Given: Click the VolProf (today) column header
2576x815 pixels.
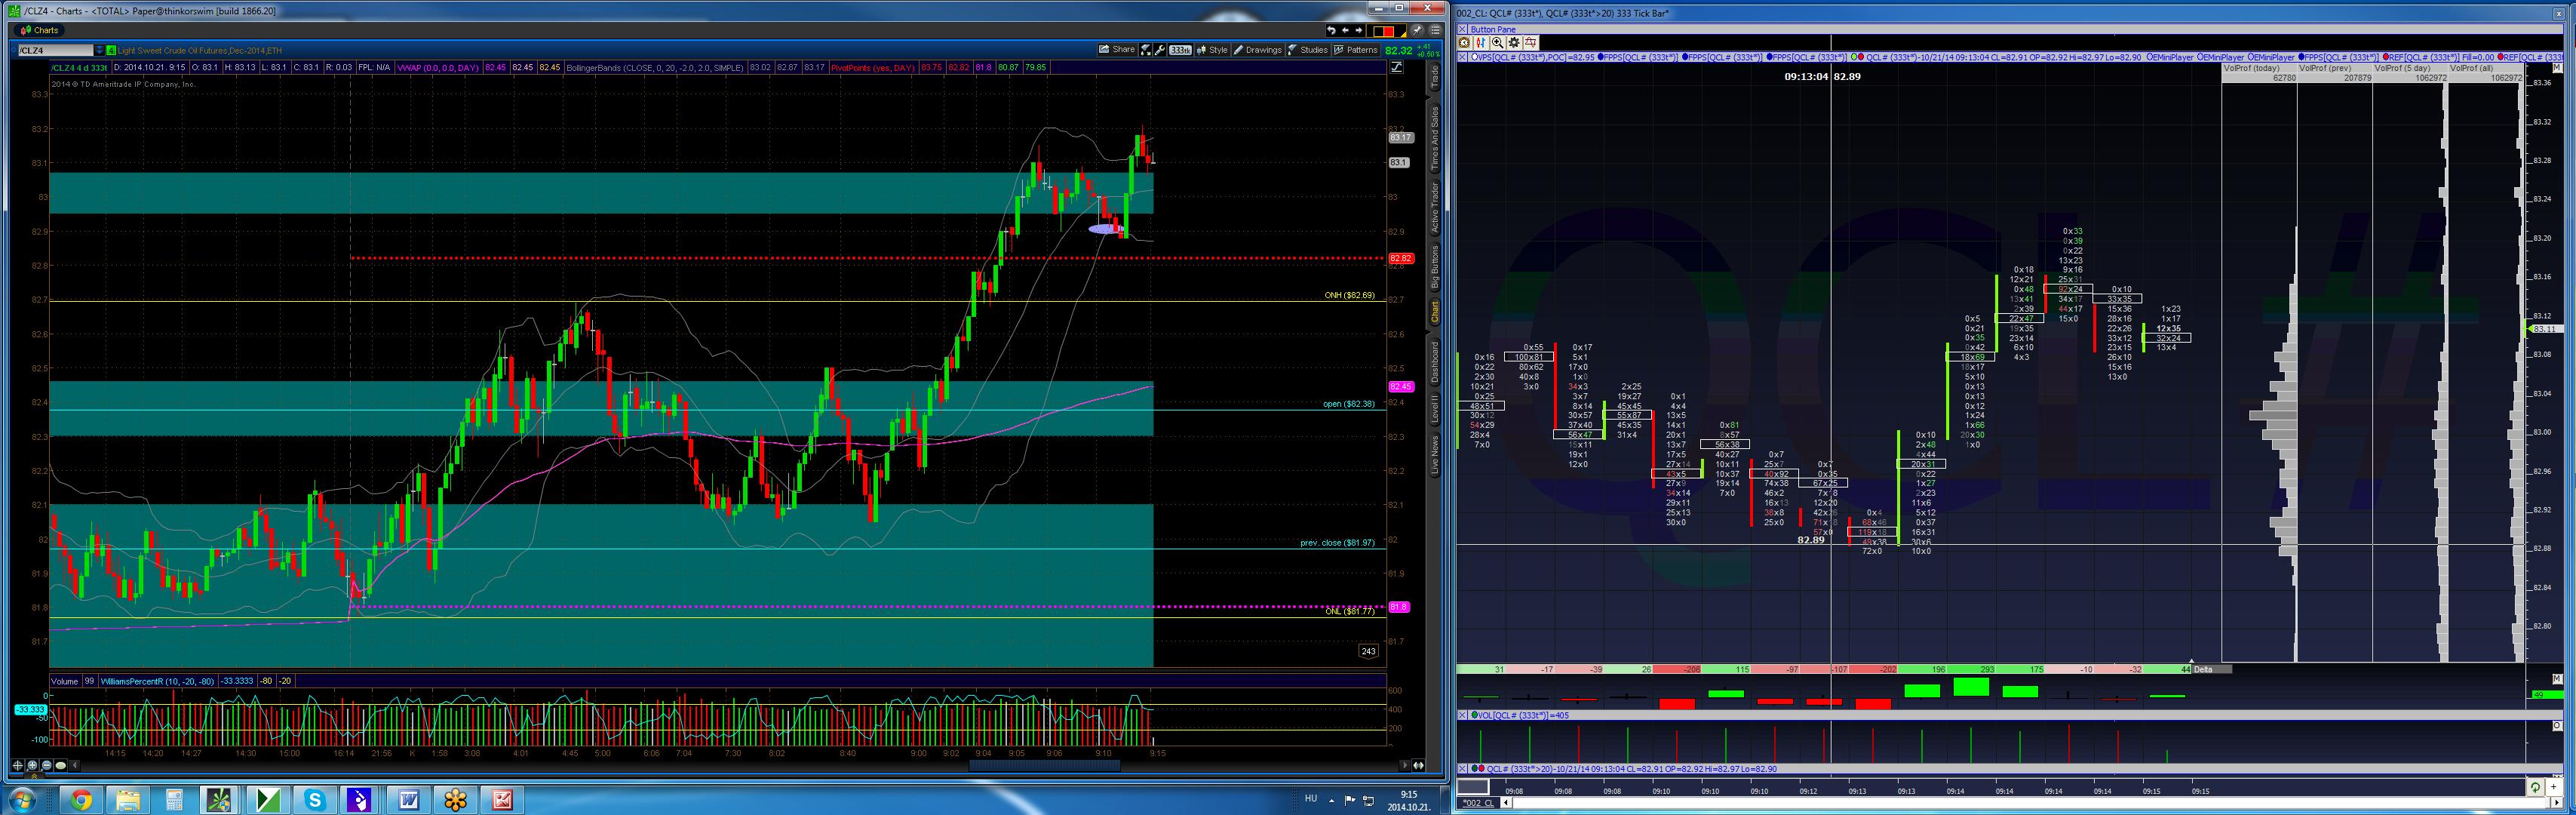Looking at the screenshot, I should 2259,68.
